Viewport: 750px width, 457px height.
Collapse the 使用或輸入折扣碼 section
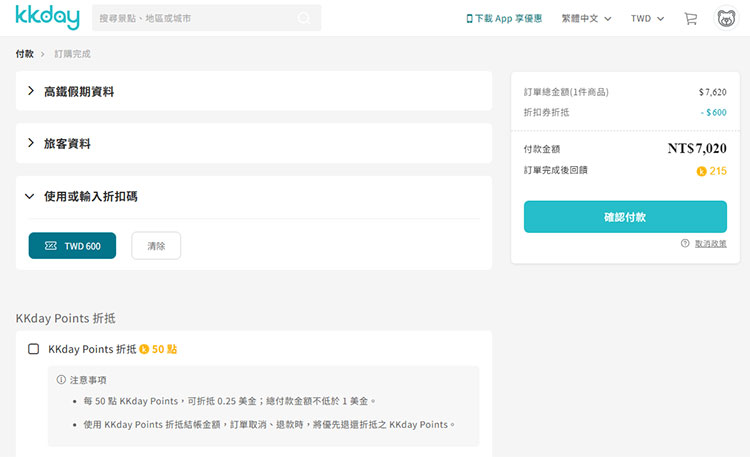(x=31, y=196)
